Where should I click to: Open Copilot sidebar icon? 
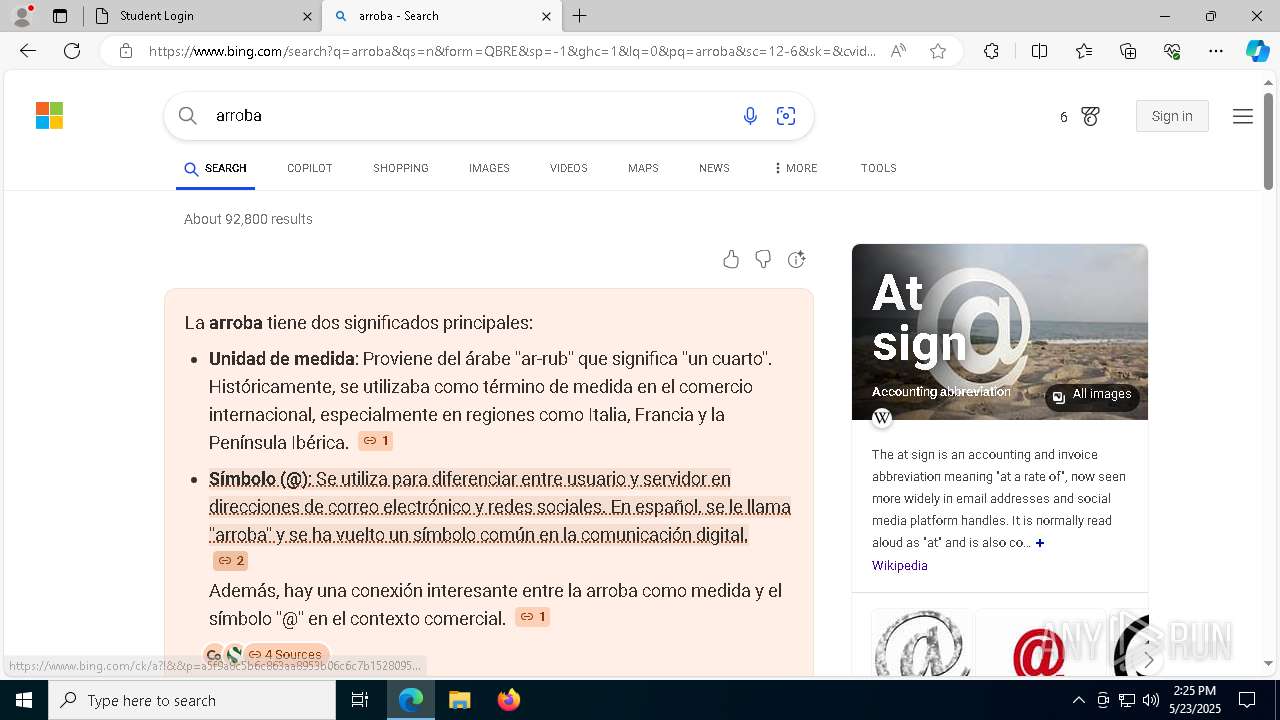pyautogui.click(x=1257, y=51)
